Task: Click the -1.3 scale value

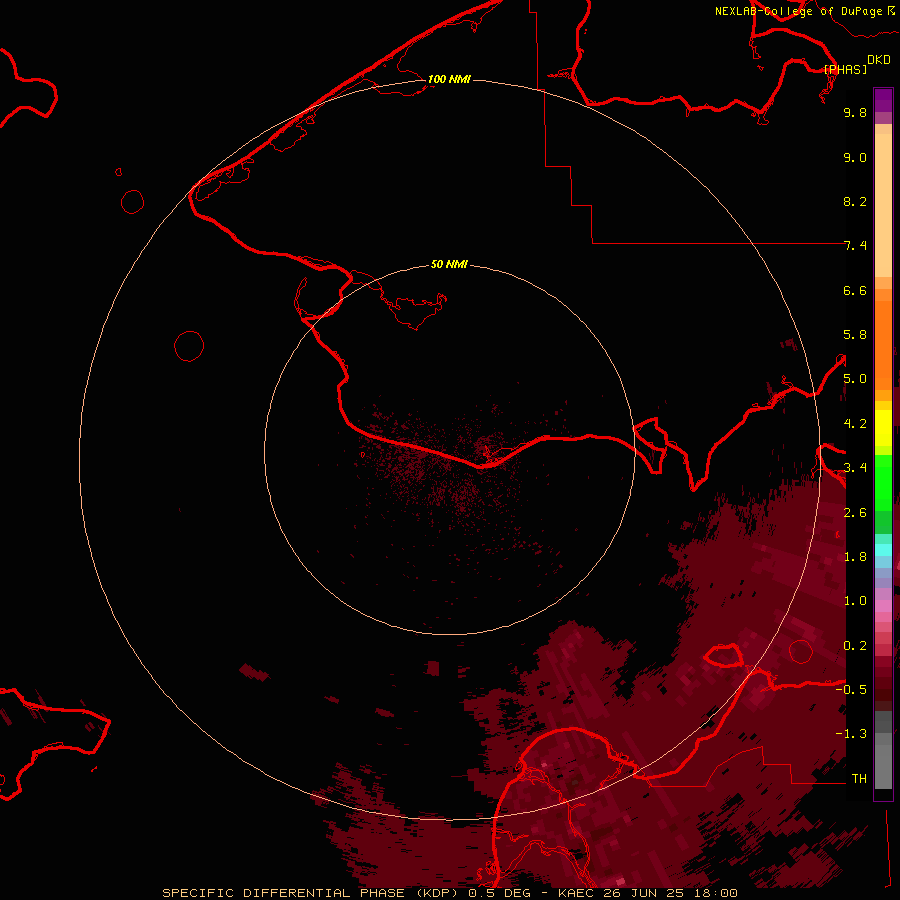Action: tap(851, 734)
